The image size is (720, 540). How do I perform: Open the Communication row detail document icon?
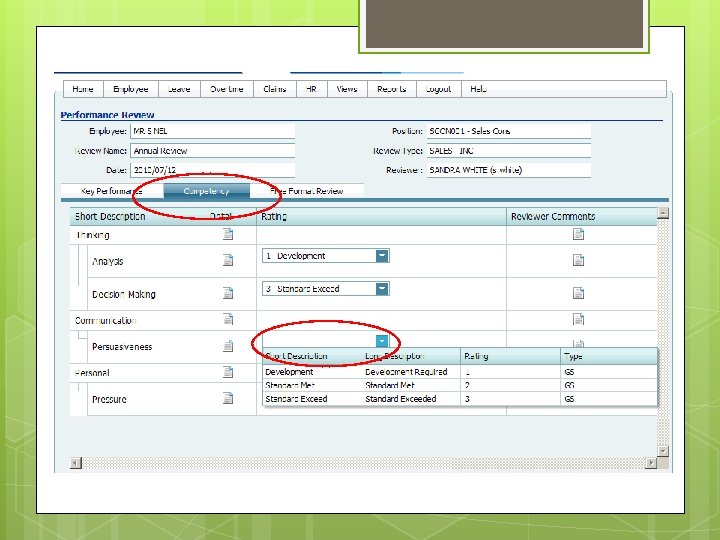(x=228, y=319)
